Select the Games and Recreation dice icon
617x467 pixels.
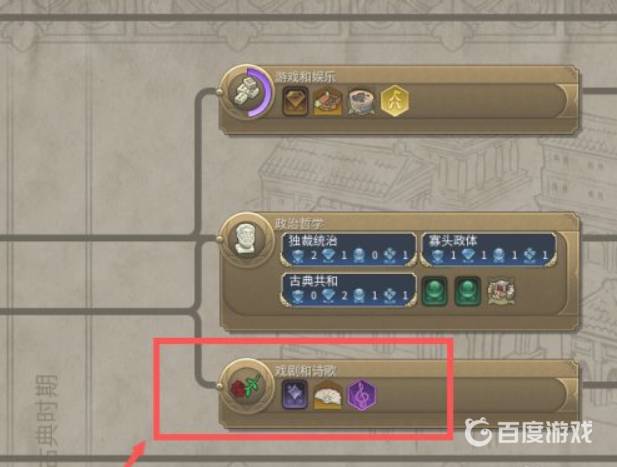[x=246, y=92]
